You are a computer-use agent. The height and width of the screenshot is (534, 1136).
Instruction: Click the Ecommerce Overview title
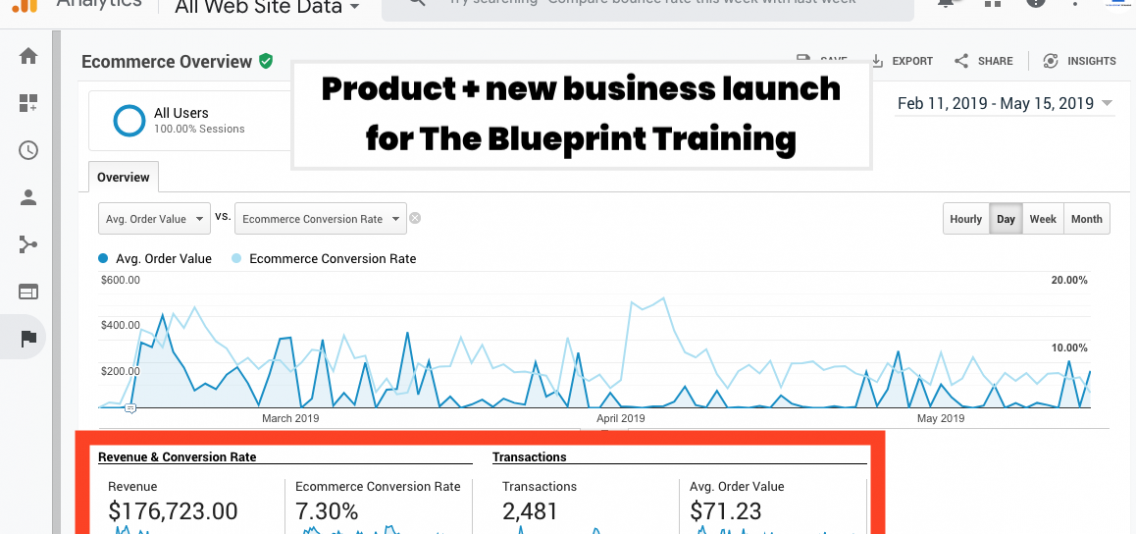click(167, 62)
